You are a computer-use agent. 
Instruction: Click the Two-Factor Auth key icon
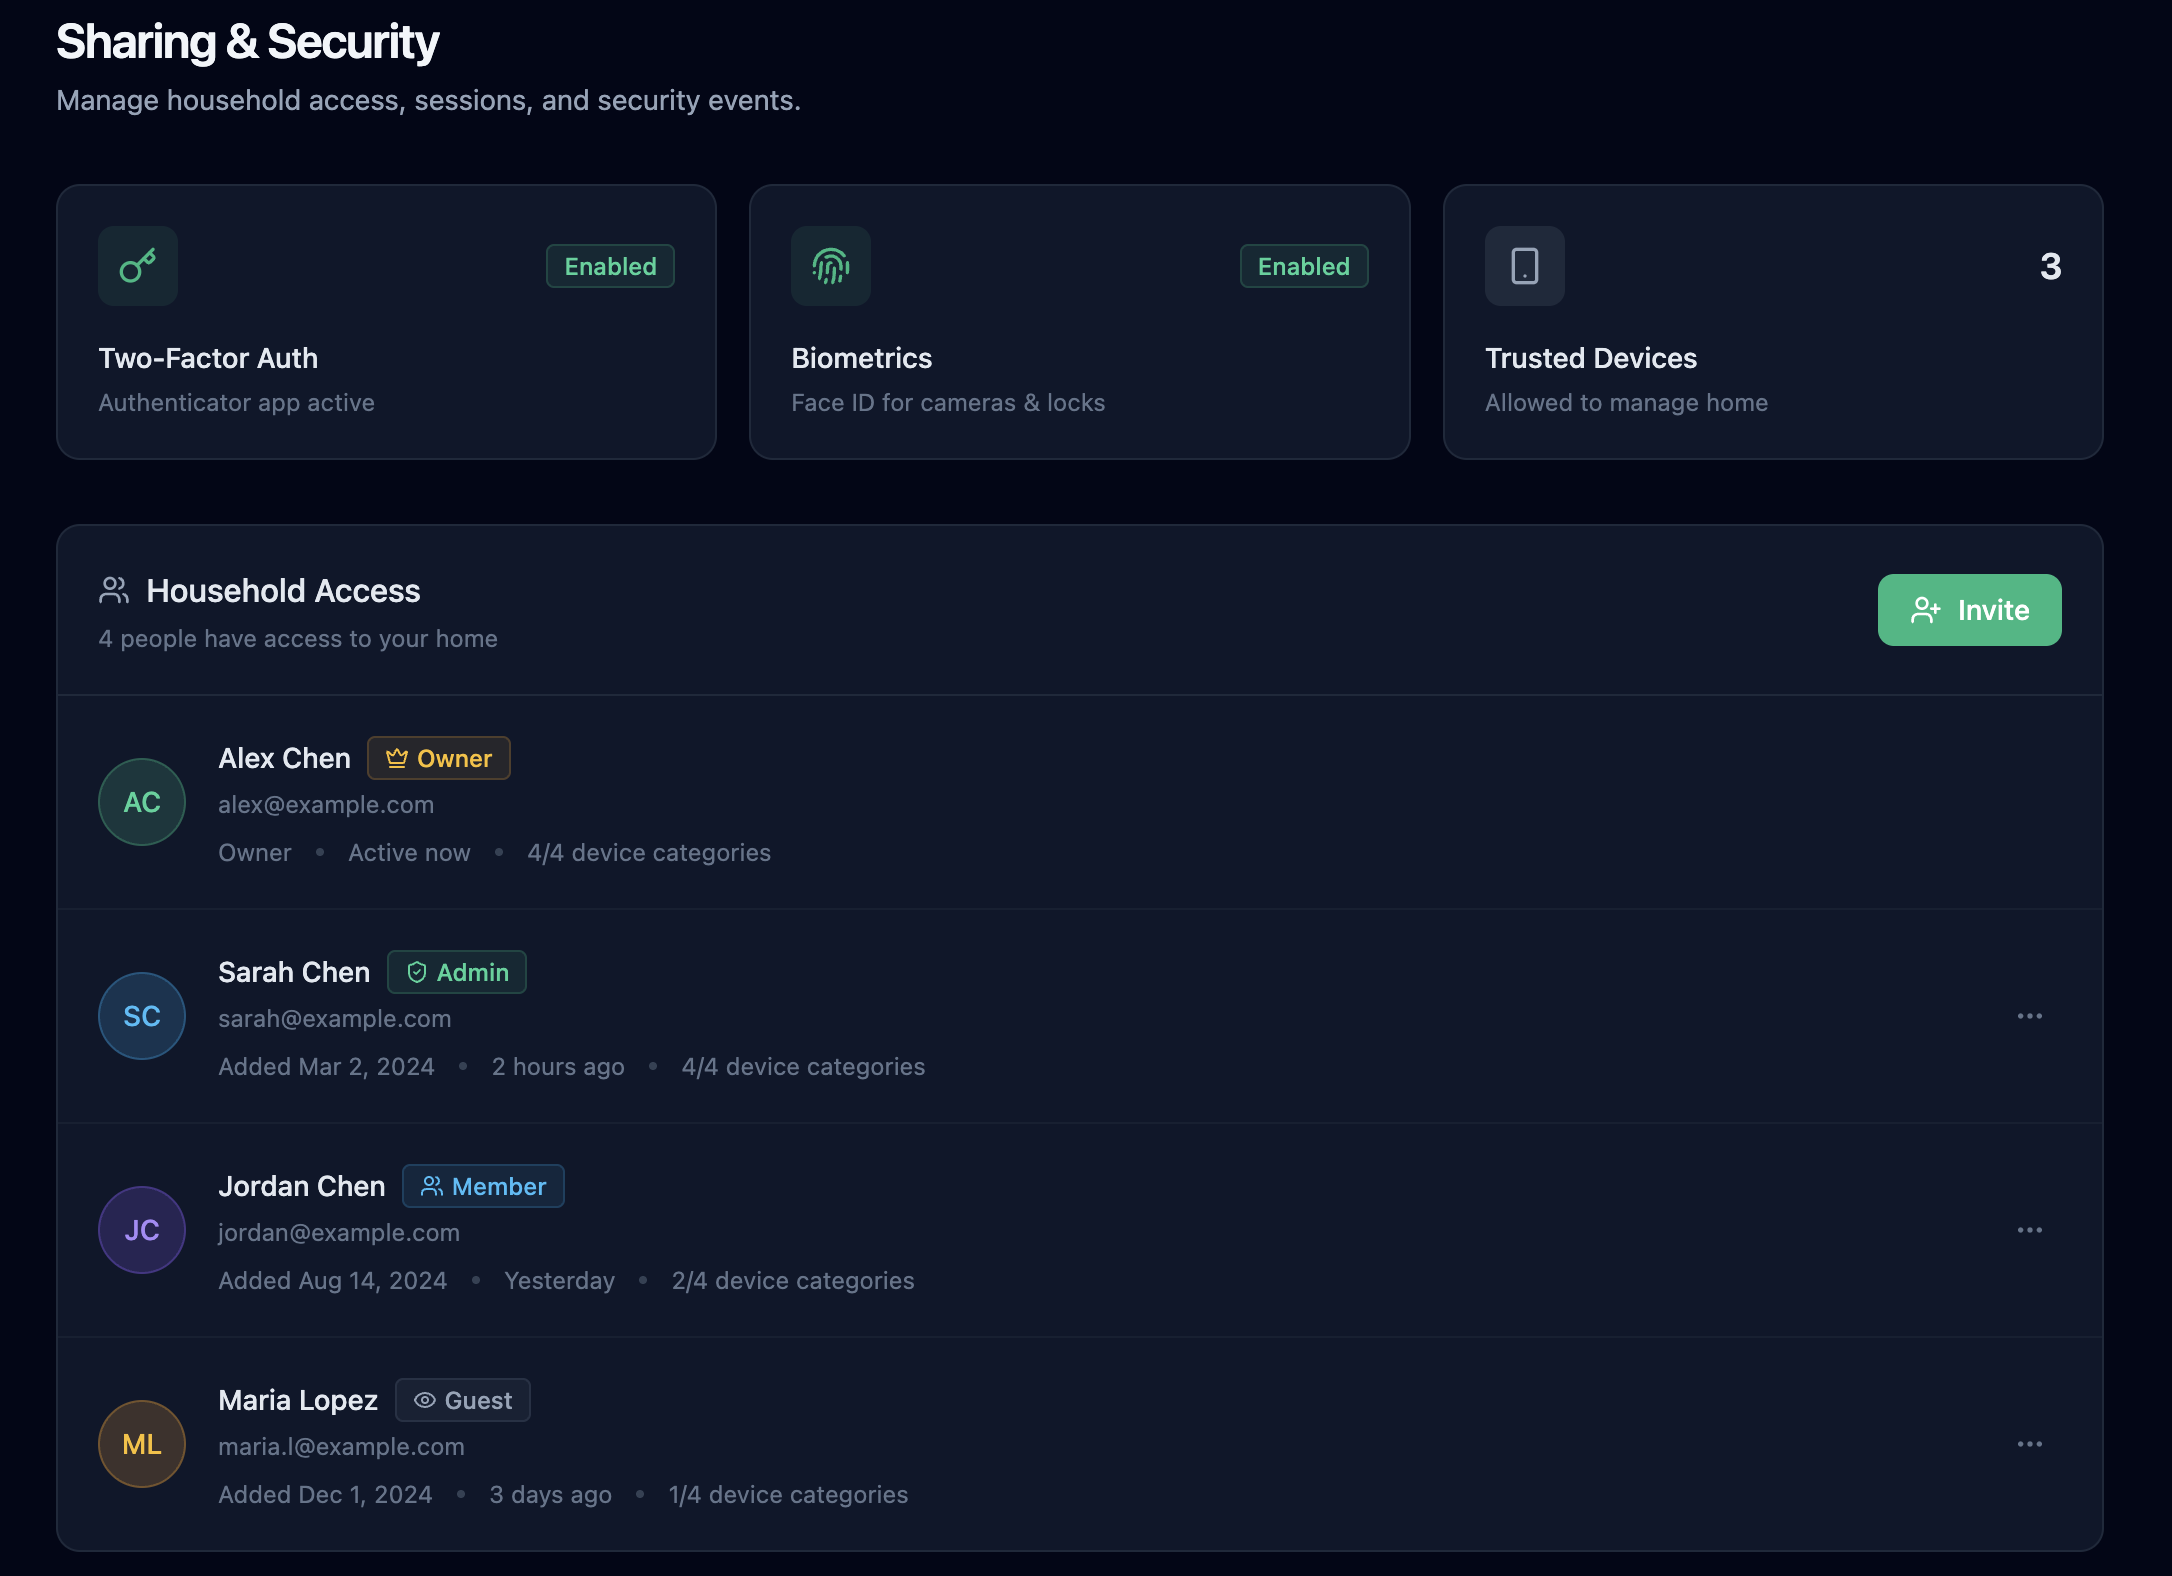coord(138,266)
